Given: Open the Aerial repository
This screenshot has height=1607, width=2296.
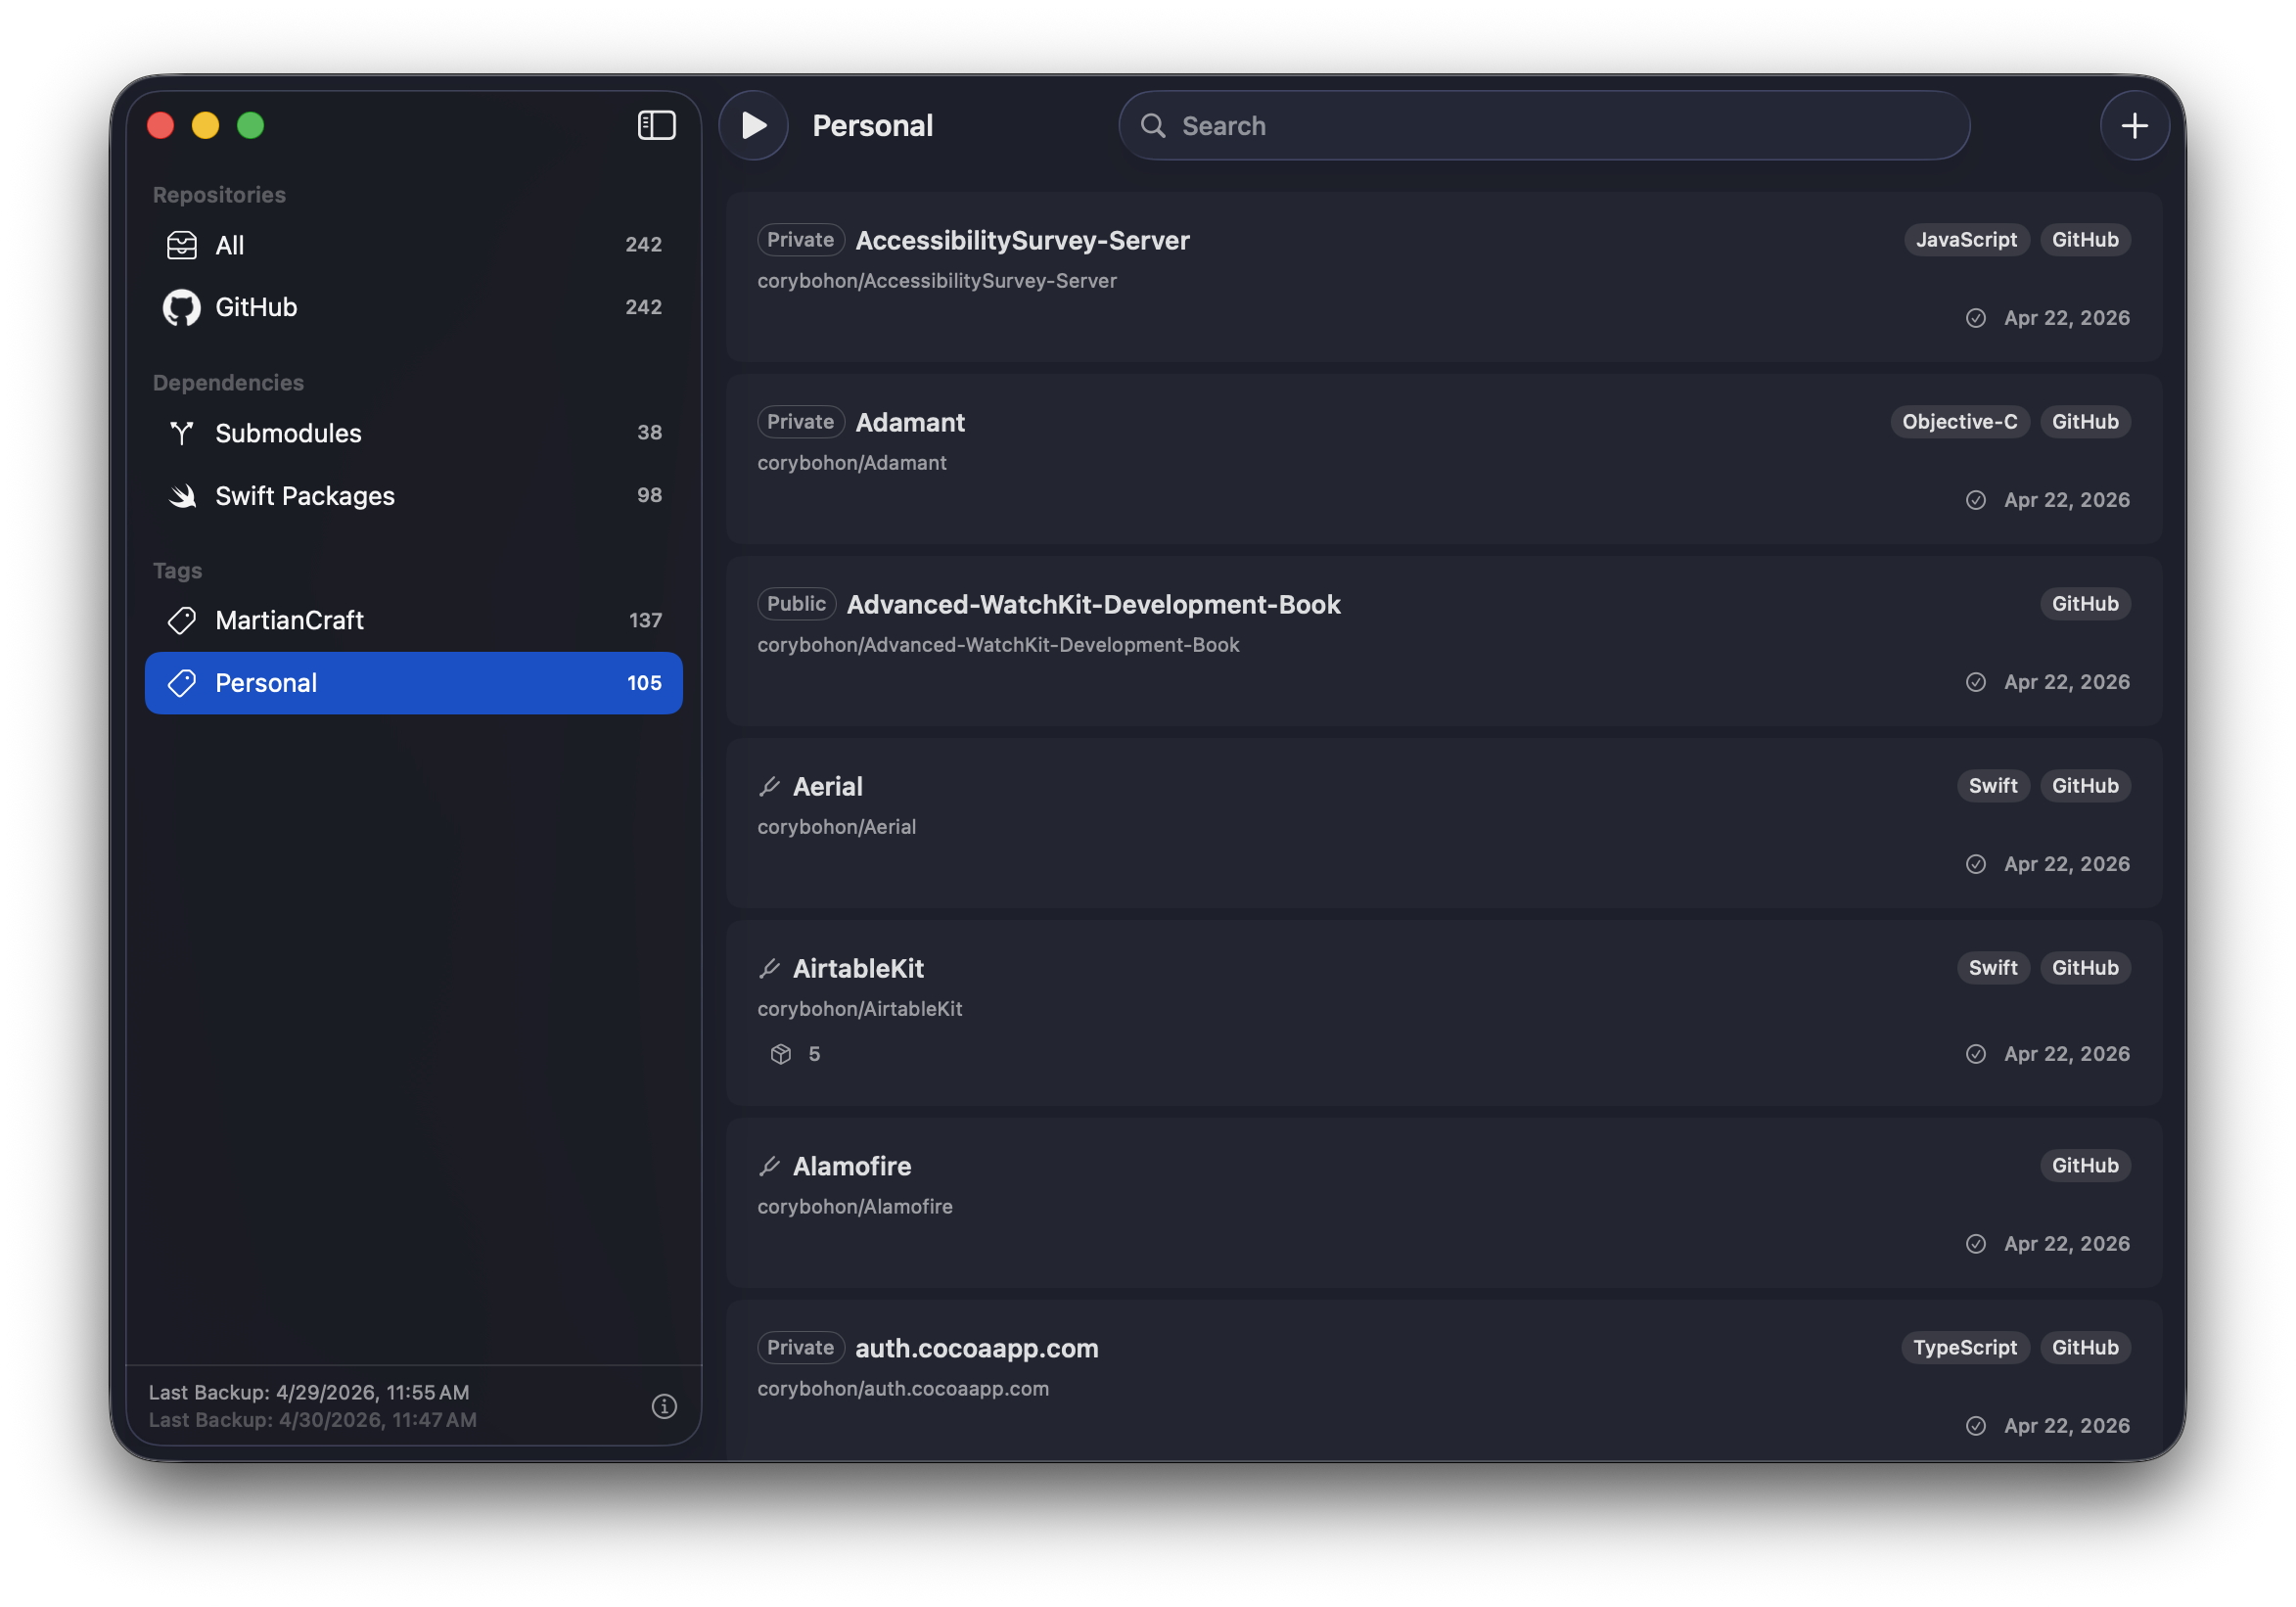Looking at the screenshot, I should pos(1444,823).
